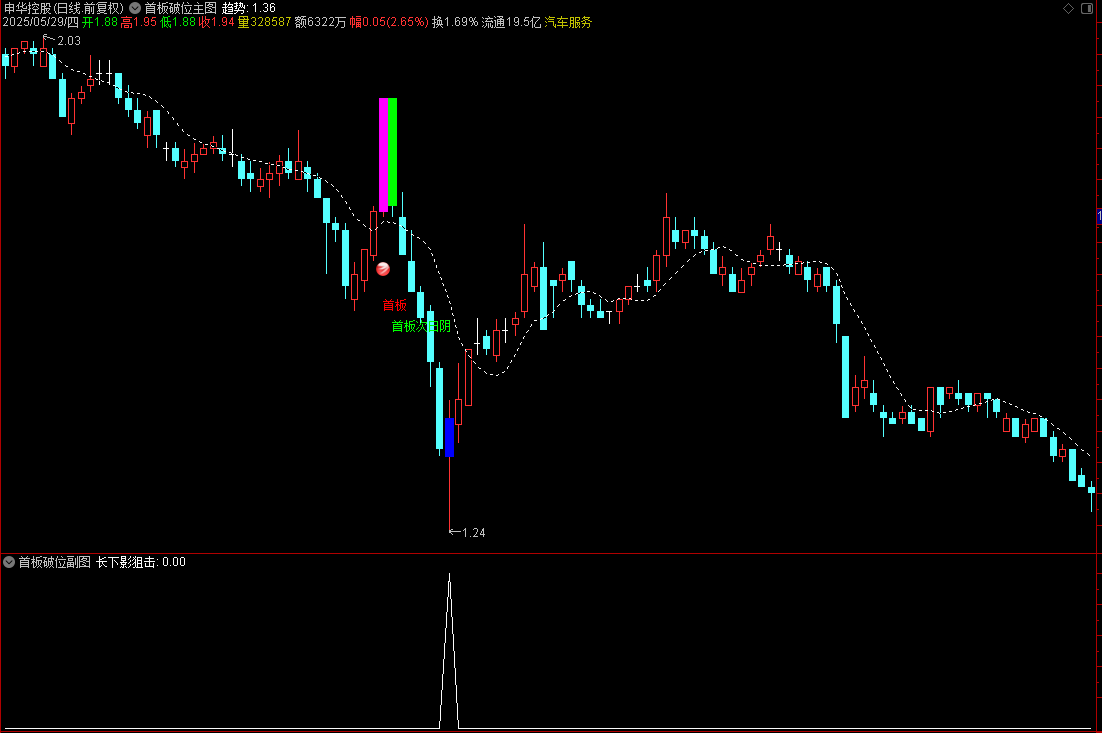Click the green 首板次日阴 annotation

(x=421, y=326)
